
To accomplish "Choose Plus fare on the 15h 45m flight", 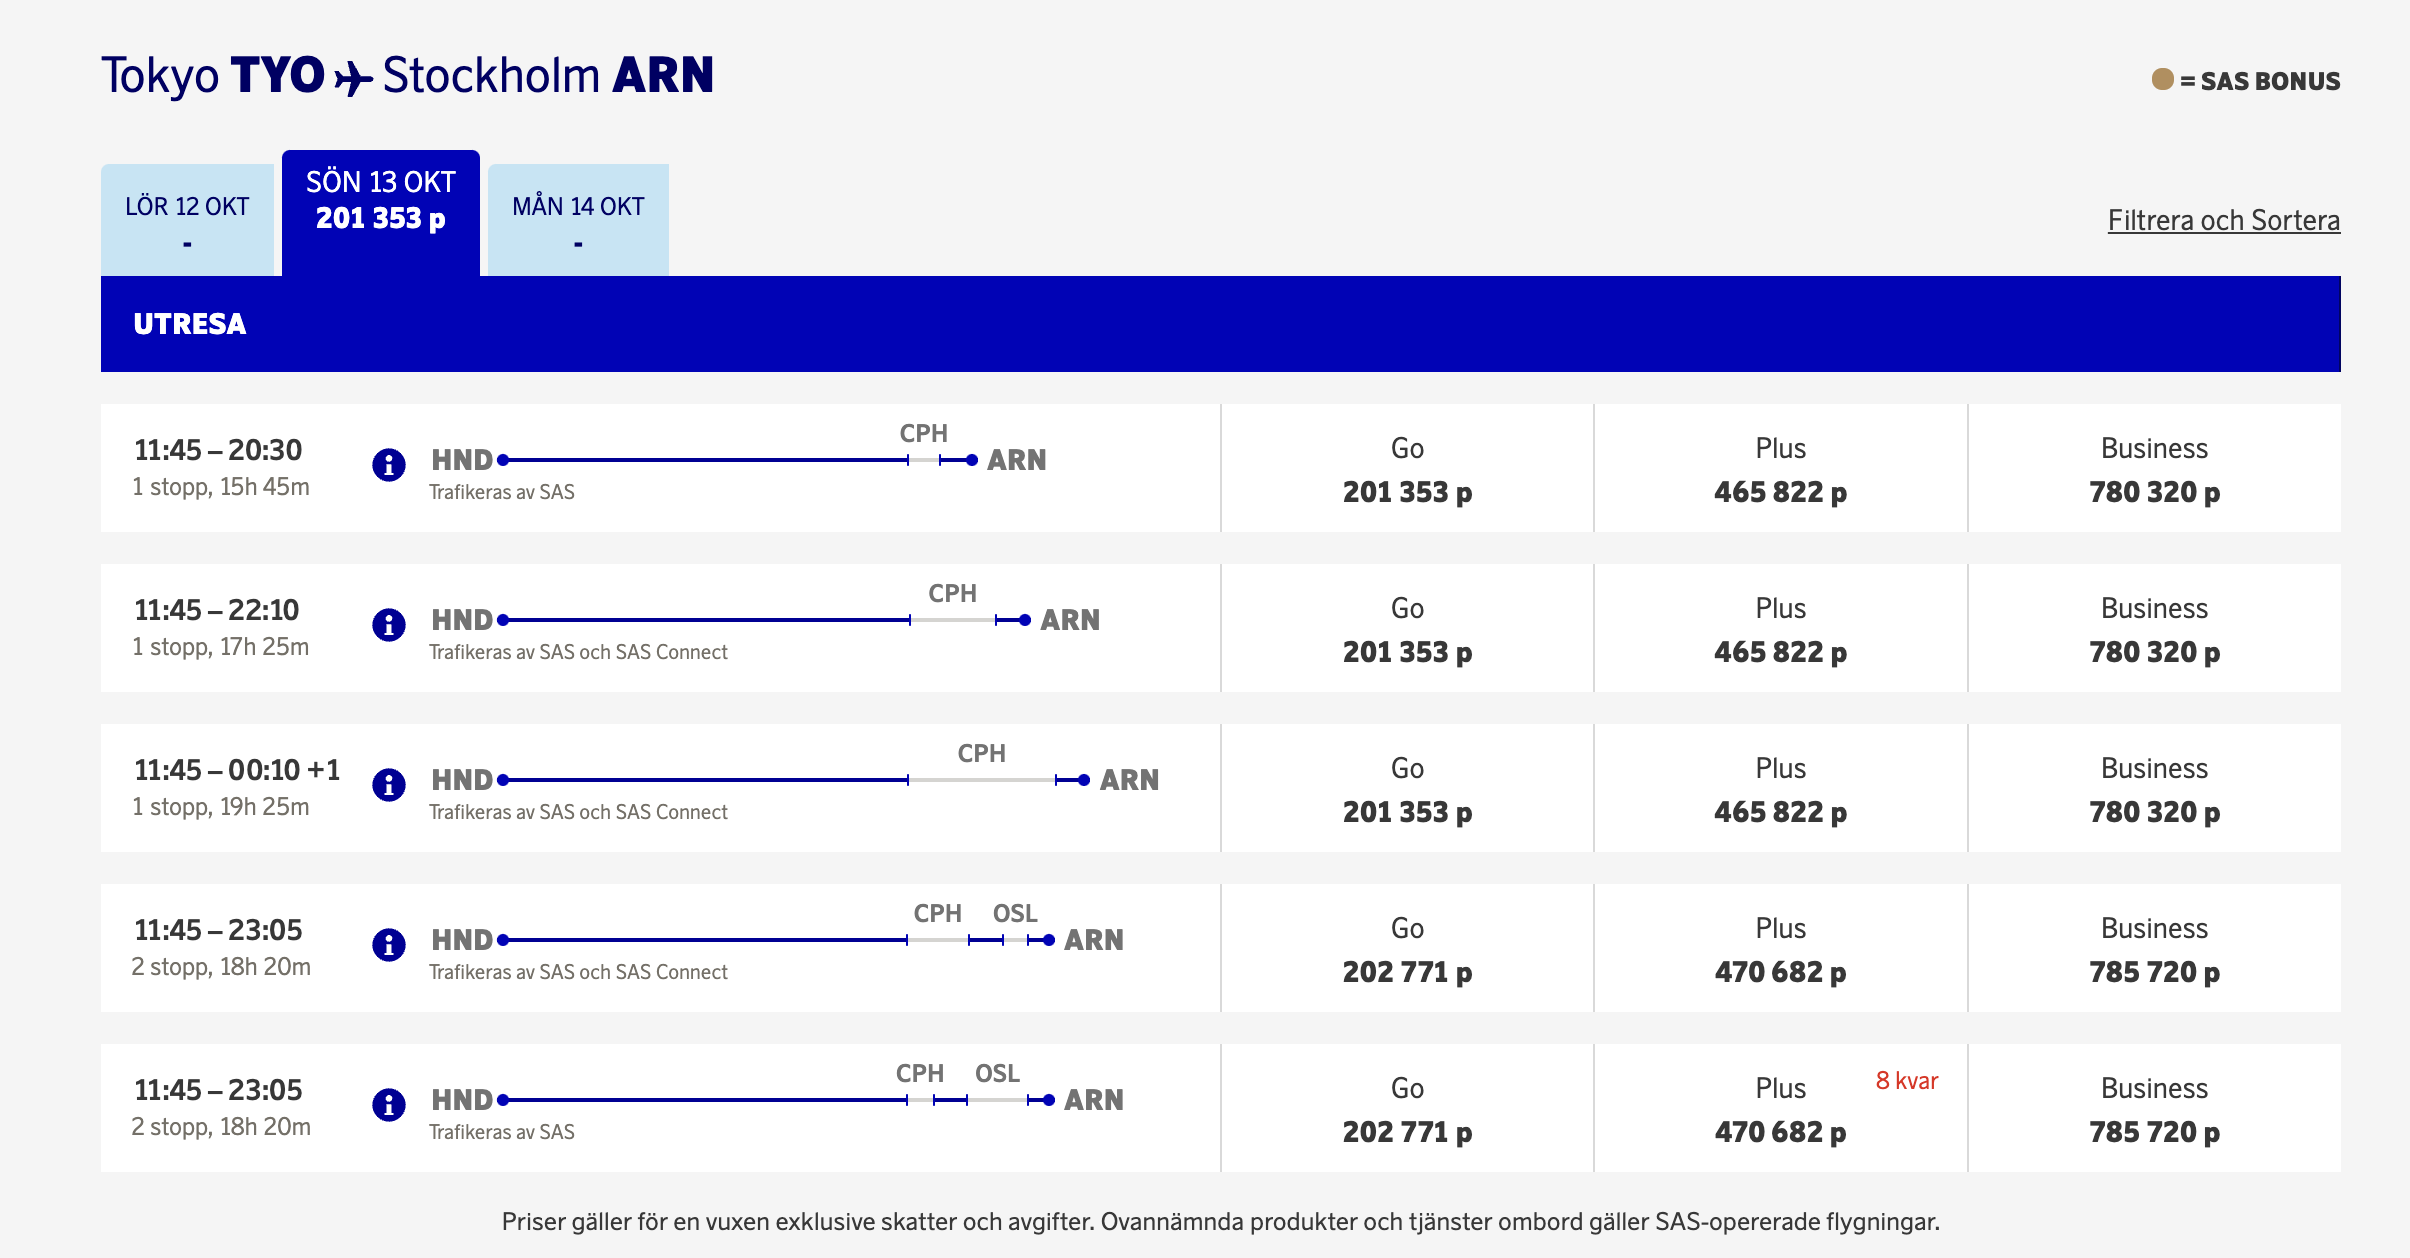I will click(x=1781, y=468).
